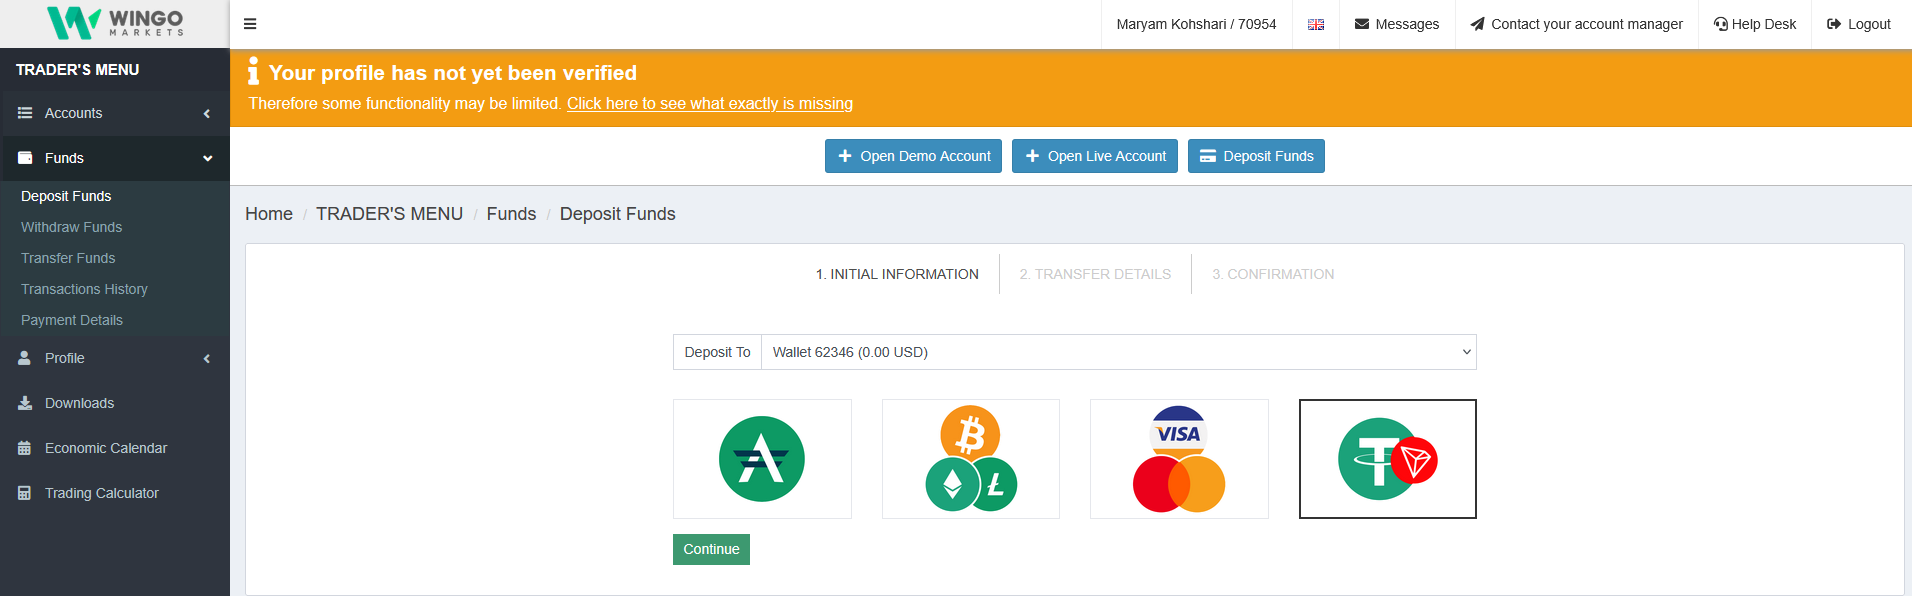
Task: Open the Deposit To wallet dropdown
Action: click(1119, 352)
